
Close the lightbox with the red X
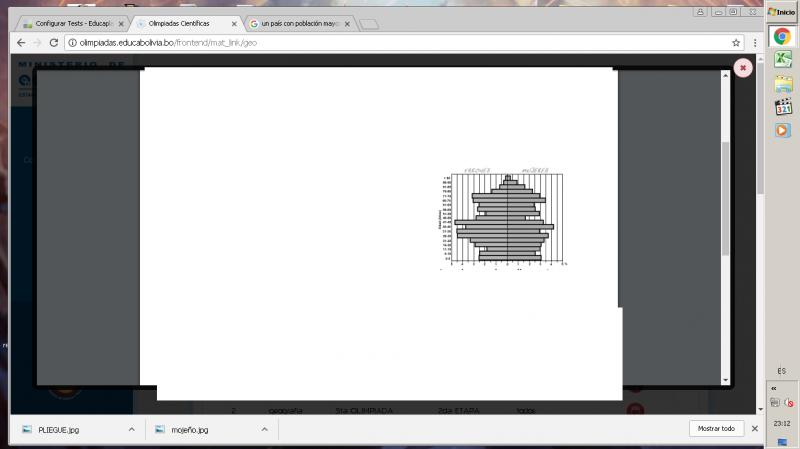tap(742, 68)
